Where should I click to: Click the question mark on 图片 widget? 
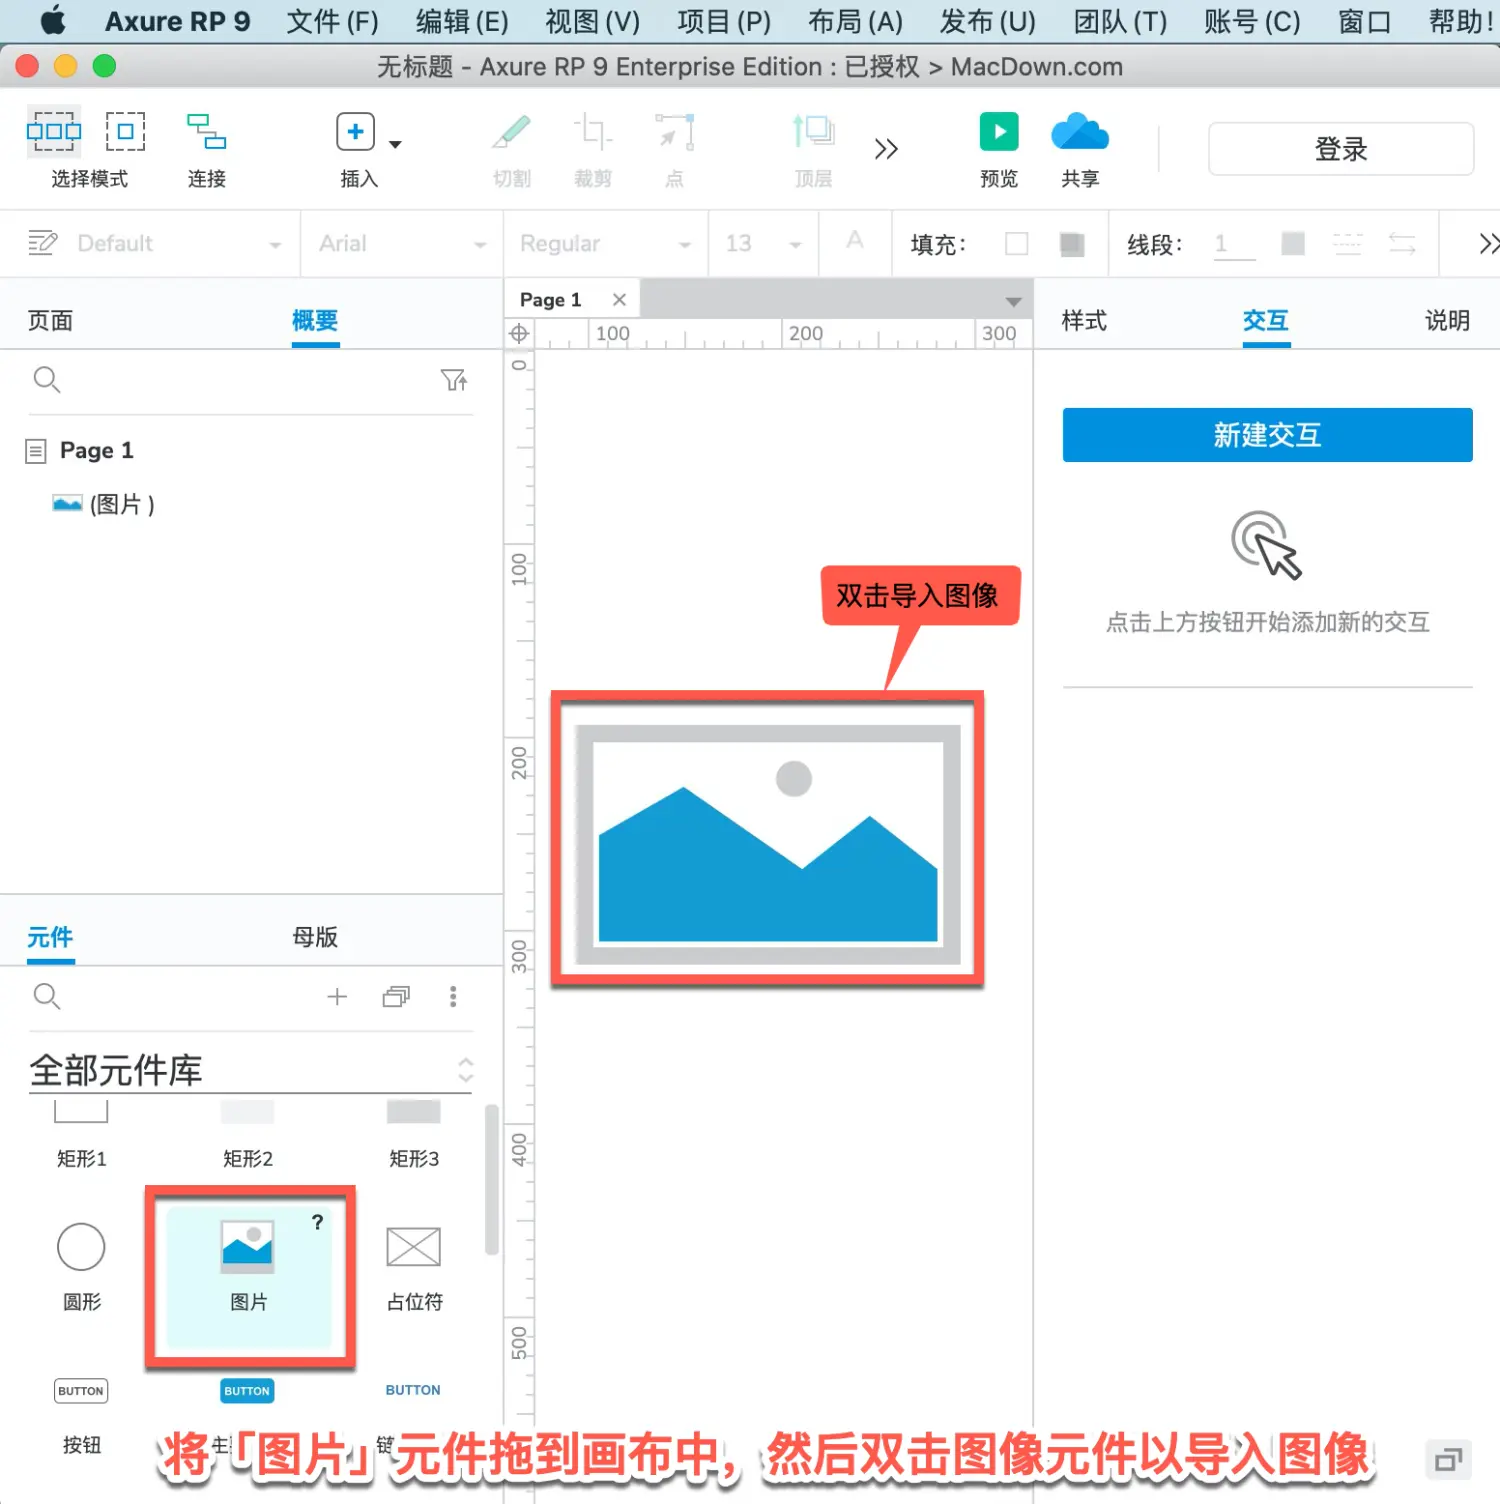tap(317, 1222)
